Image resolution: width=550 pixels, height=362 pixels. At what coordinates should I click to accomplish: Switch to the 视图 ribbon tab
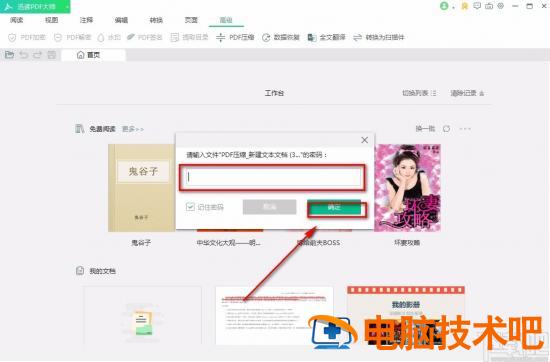tap(52, 20)
